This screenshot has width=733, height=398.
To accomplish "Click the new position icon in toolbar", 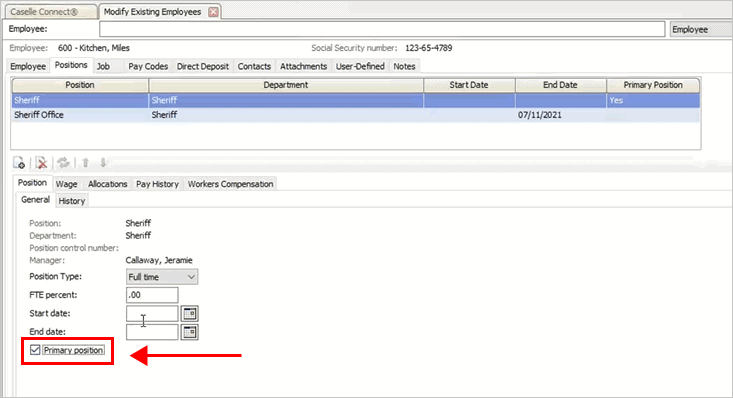I will [19, 163].
